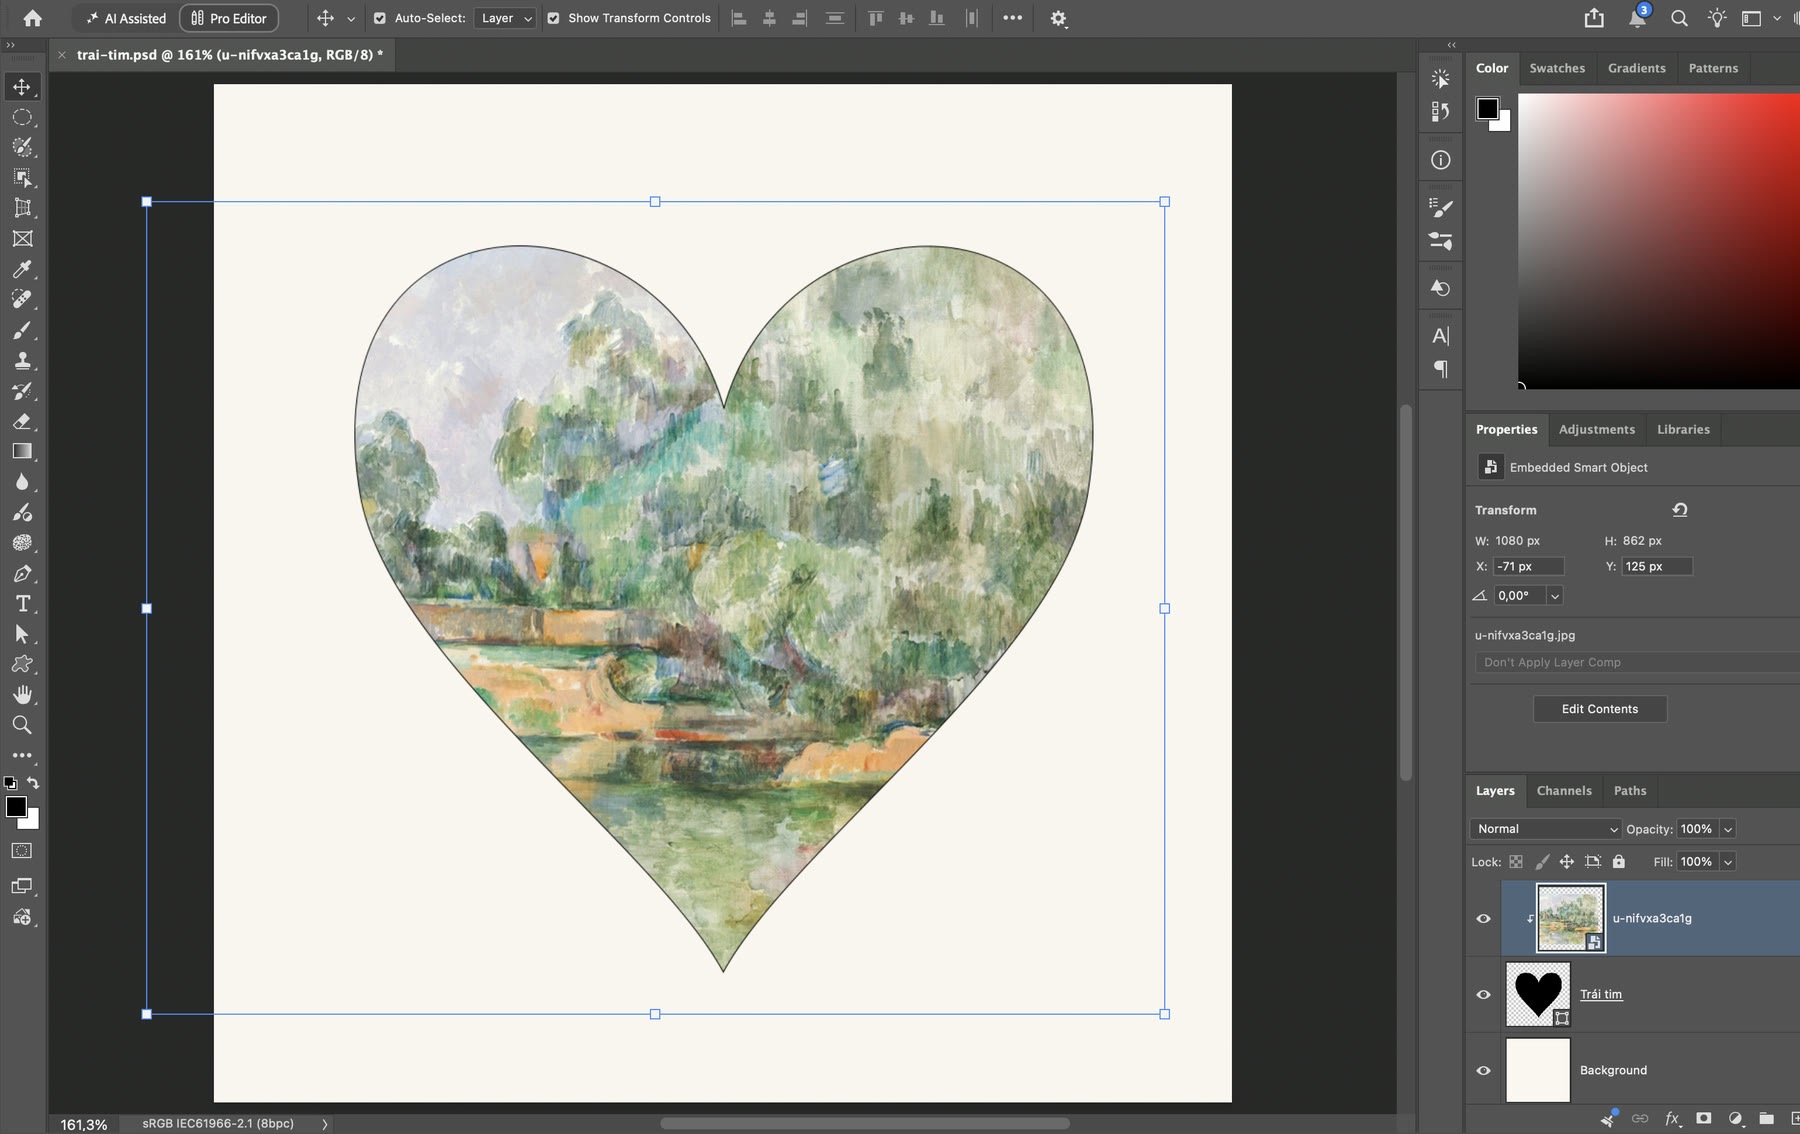Select the Zoom tool

(x=22, y=725)
